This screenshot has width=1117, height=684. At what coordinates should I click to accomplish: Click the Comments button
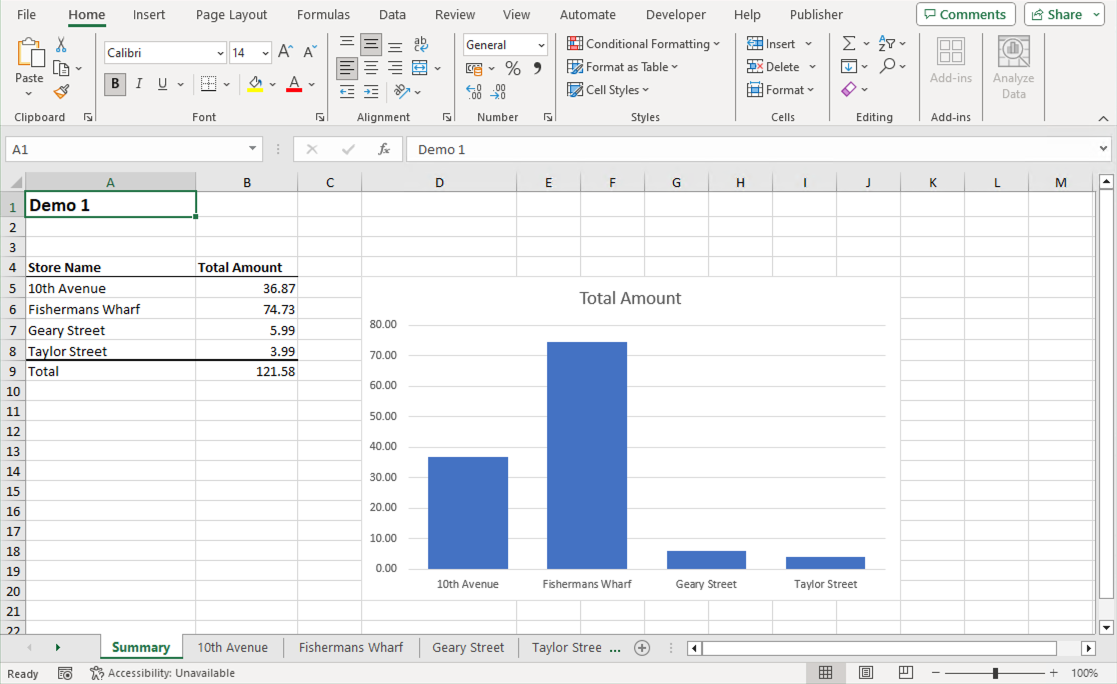click(964, 14)
